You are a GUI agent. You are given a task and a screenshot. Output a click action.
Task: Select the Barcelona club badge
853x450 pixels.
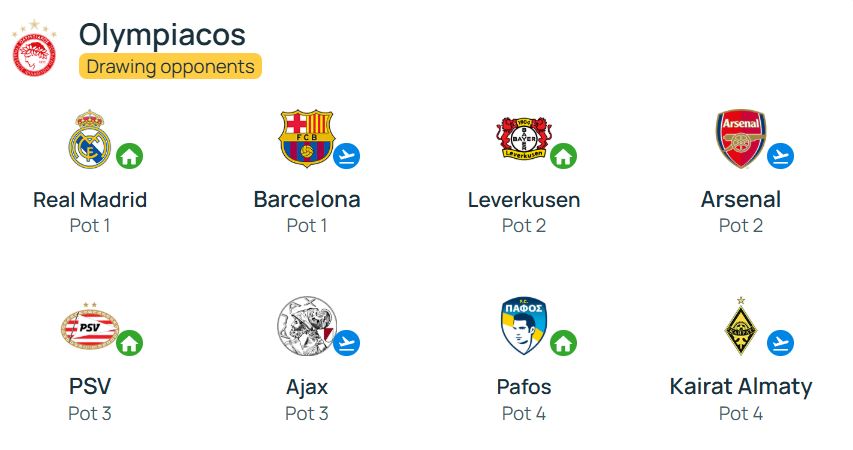307,139
